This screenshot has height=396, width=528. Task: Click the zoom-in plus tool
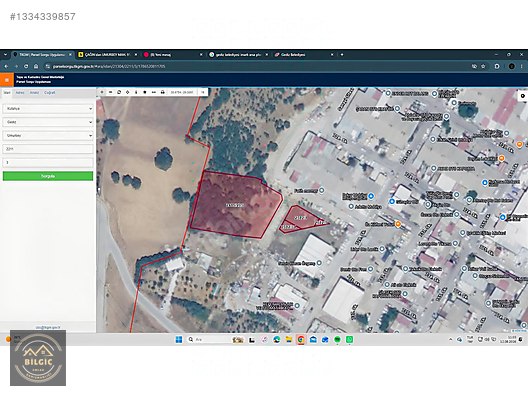point(102,92)
